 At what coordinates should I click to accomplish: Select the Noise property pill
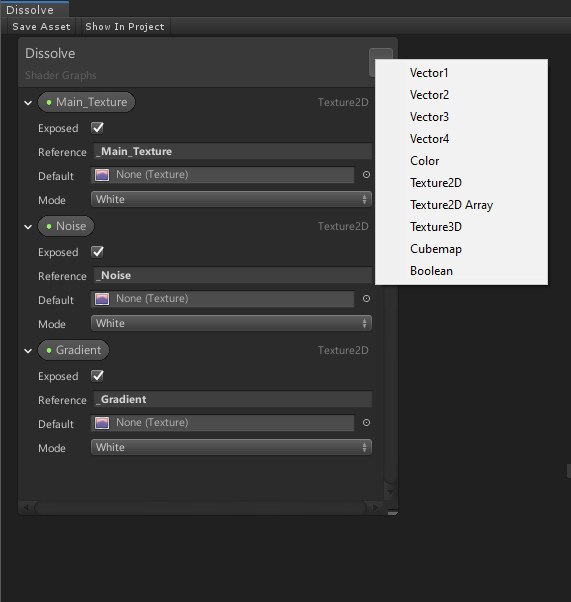66,226
